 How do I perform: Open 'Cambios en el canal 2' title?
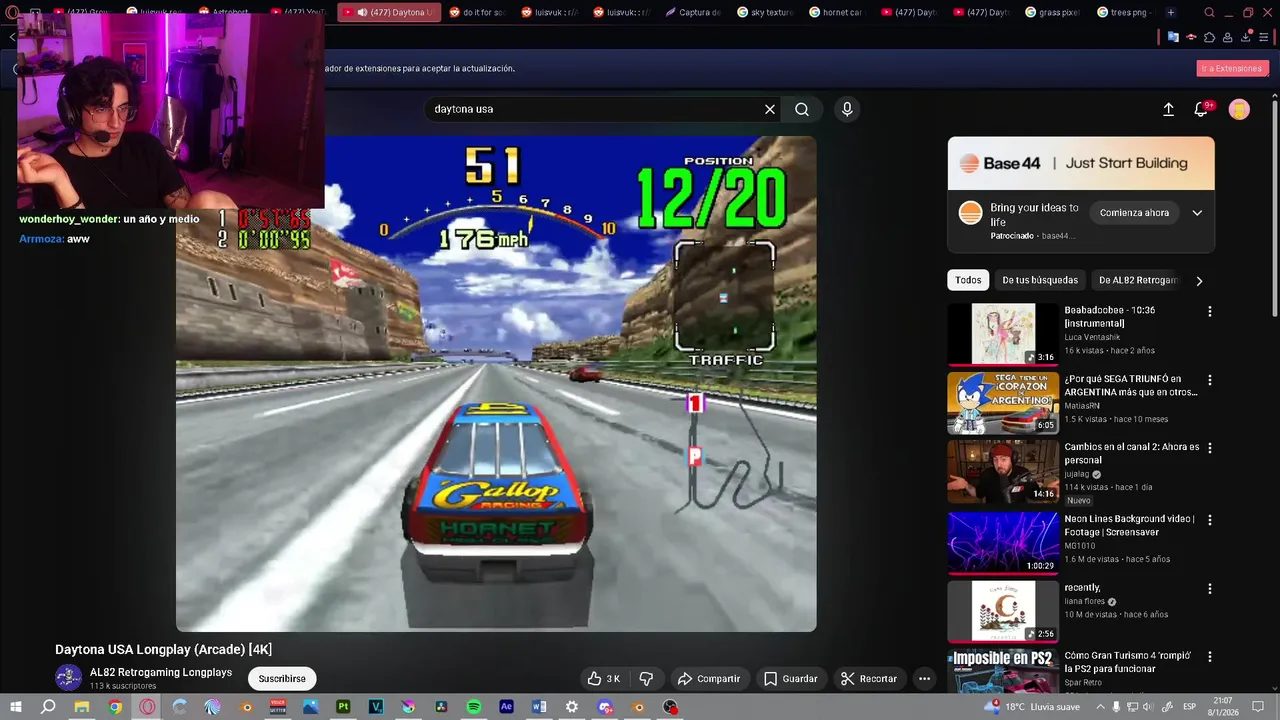pyautogui.click(x=1132, y=454)
